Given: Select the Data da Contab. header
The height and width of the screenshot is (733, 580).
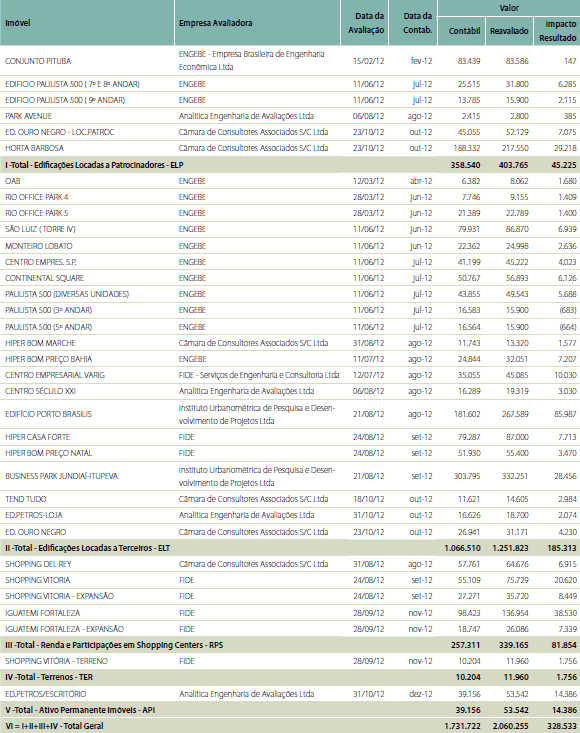Looking at the screenshot, I should 417,23.
